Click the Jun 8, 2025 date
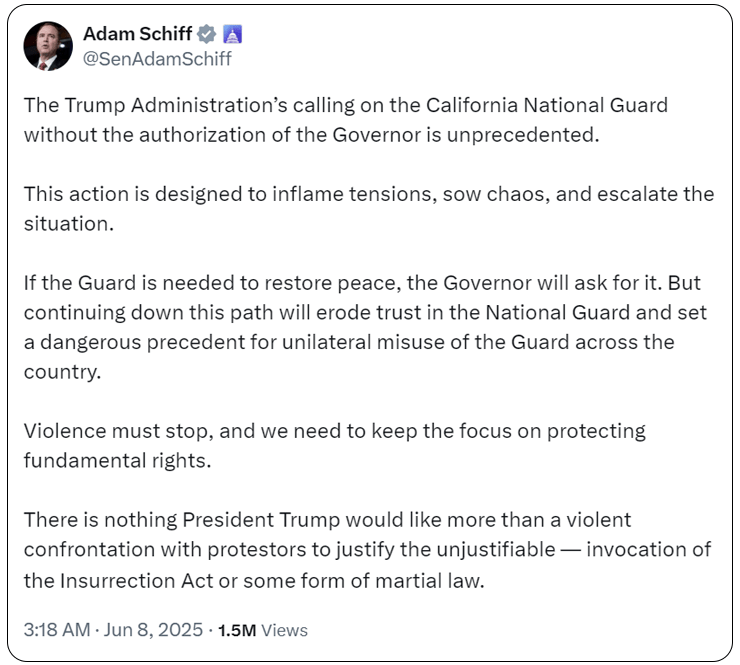The width and height of the screenshot is (740, 665). pyautogui.click(x=153, y=630)
